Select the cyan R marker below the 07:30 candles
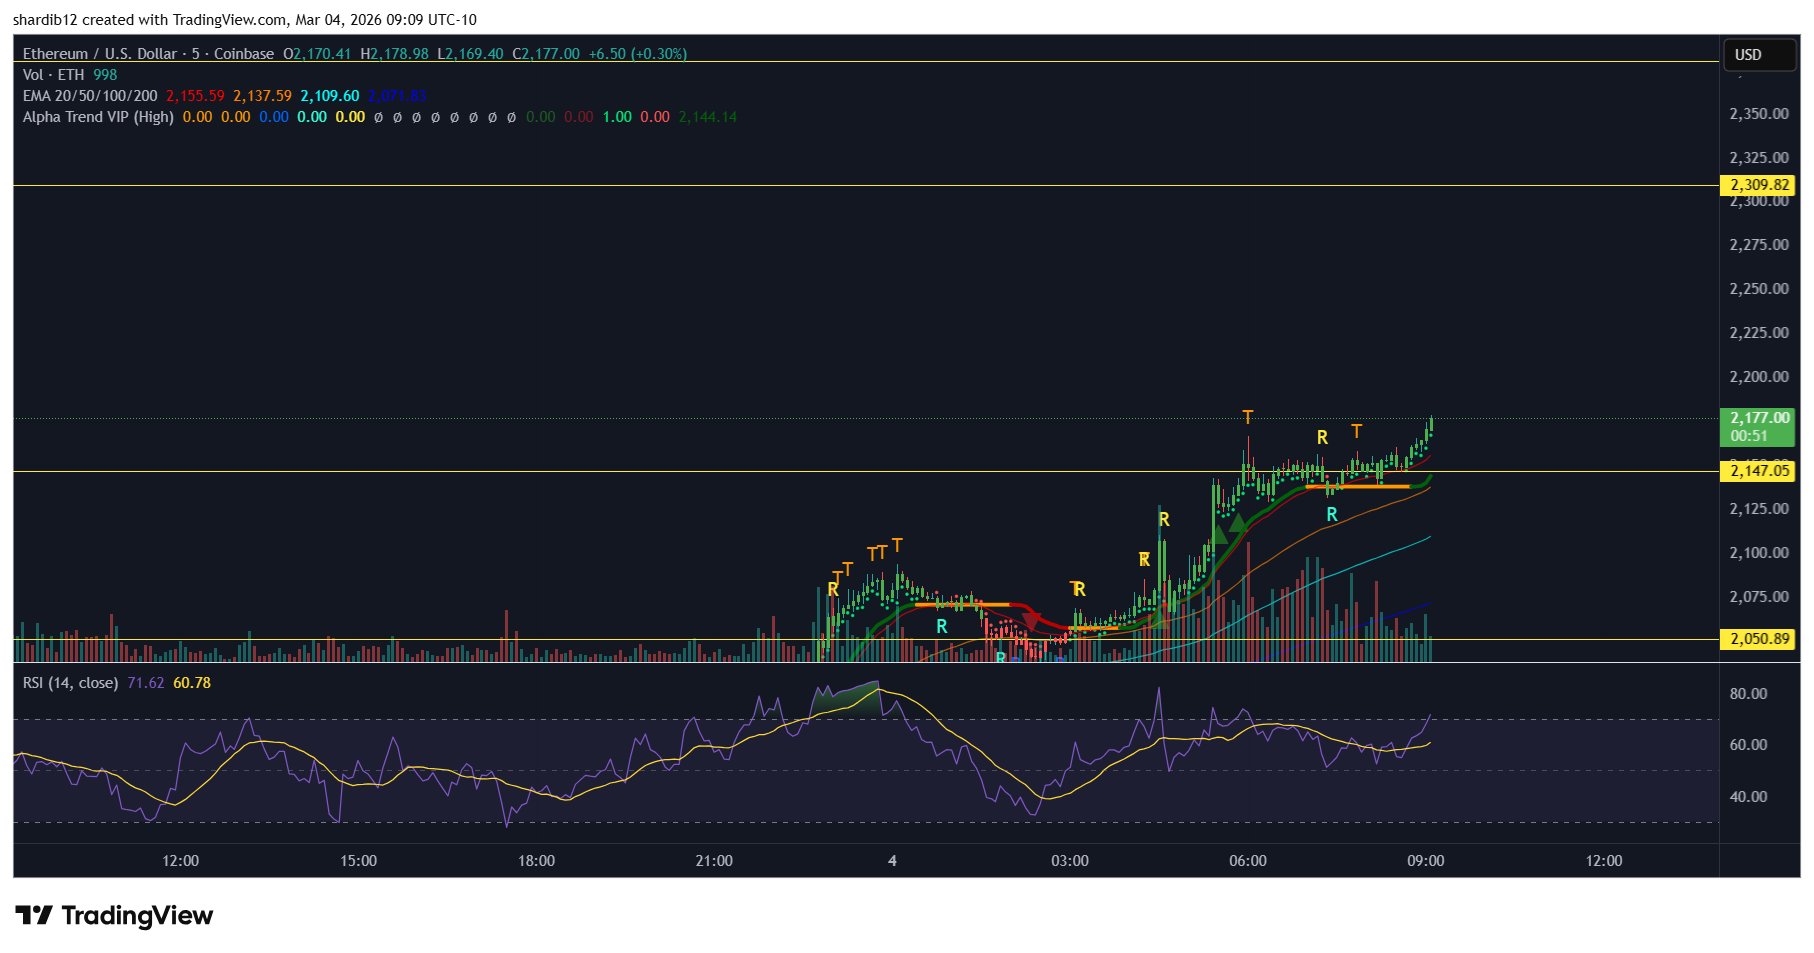Viewport: 1814px width, 953px height. pyautogui.click(x=1331, y=514)
